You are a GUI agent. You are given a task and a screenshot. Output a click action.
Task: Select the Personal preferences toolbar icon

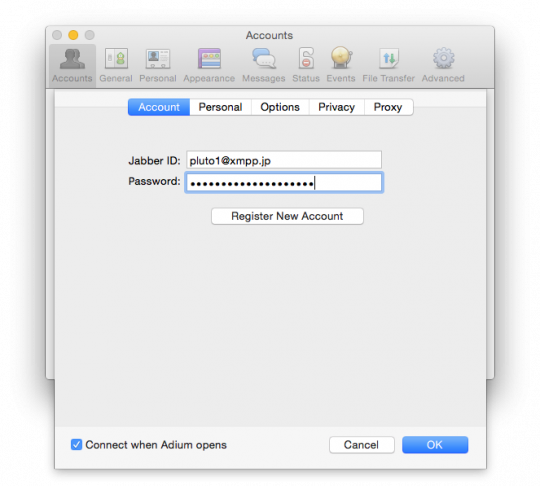pyautogui.click(x=158, y=59)
